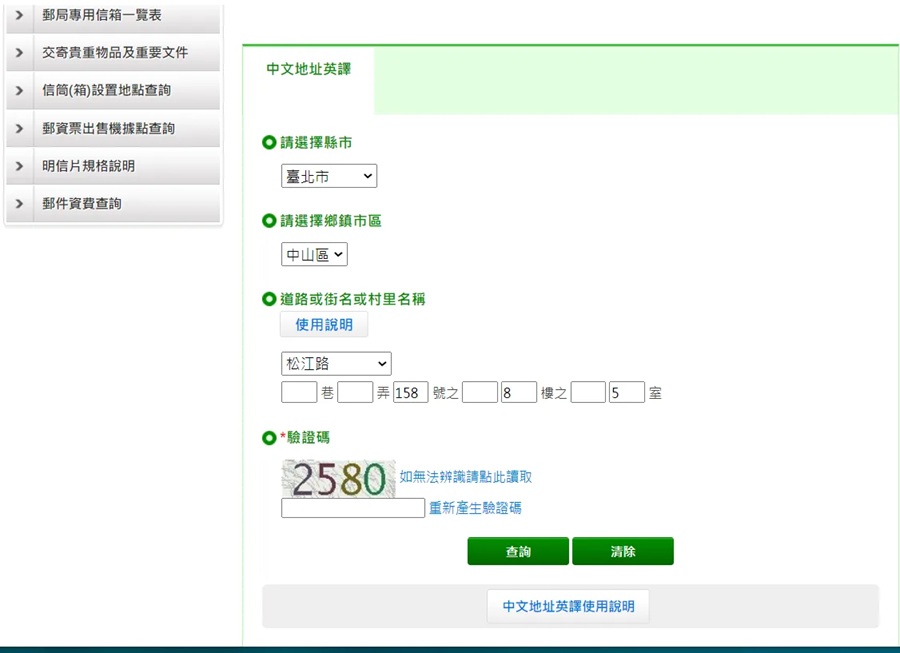The image size is (900, 653).
Task: Click the arrow icon next to 郵件資費查詢
Action: tap(19, 204)
